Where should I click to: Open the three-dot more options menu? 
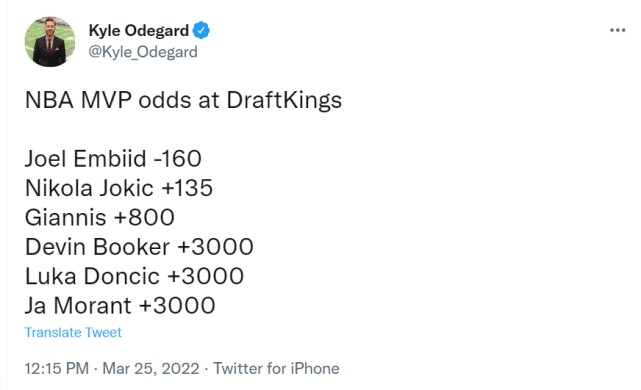617,30
